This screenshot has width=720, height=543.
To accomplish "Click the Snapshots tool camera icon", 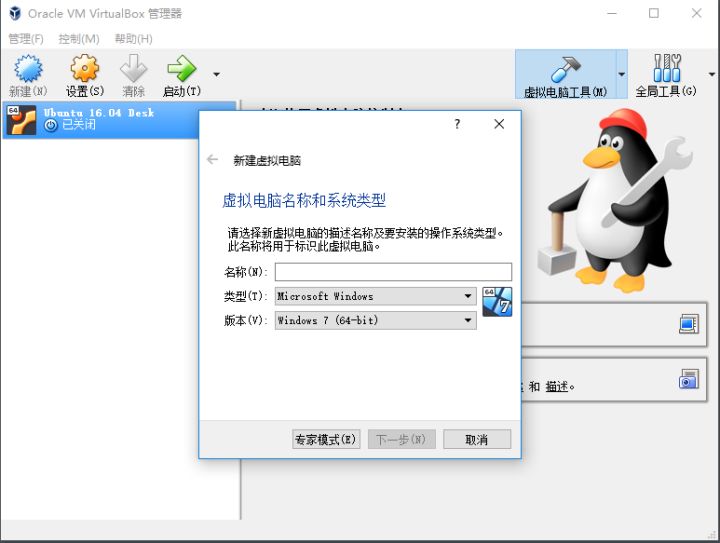I will coord(689,379).
